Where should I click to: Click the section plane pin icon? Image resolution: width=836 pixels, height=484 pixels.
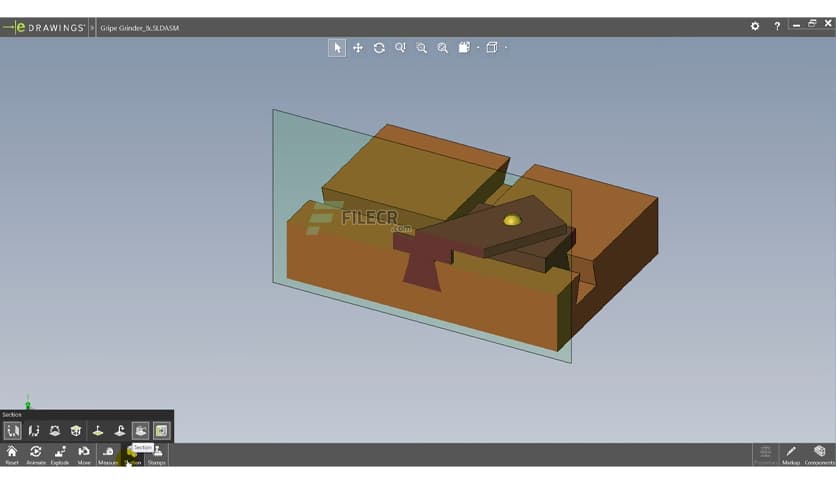tap(98, 431)
